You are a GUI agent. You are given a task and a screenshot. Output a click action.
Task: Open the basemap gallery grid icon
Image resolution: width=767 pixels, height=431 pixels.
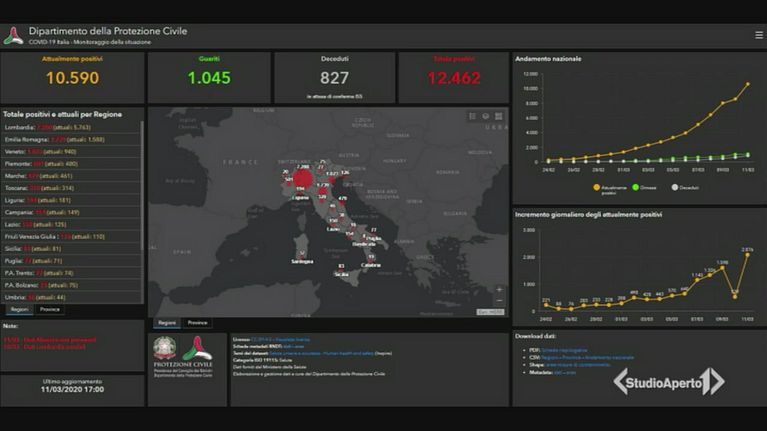[498, 117]
